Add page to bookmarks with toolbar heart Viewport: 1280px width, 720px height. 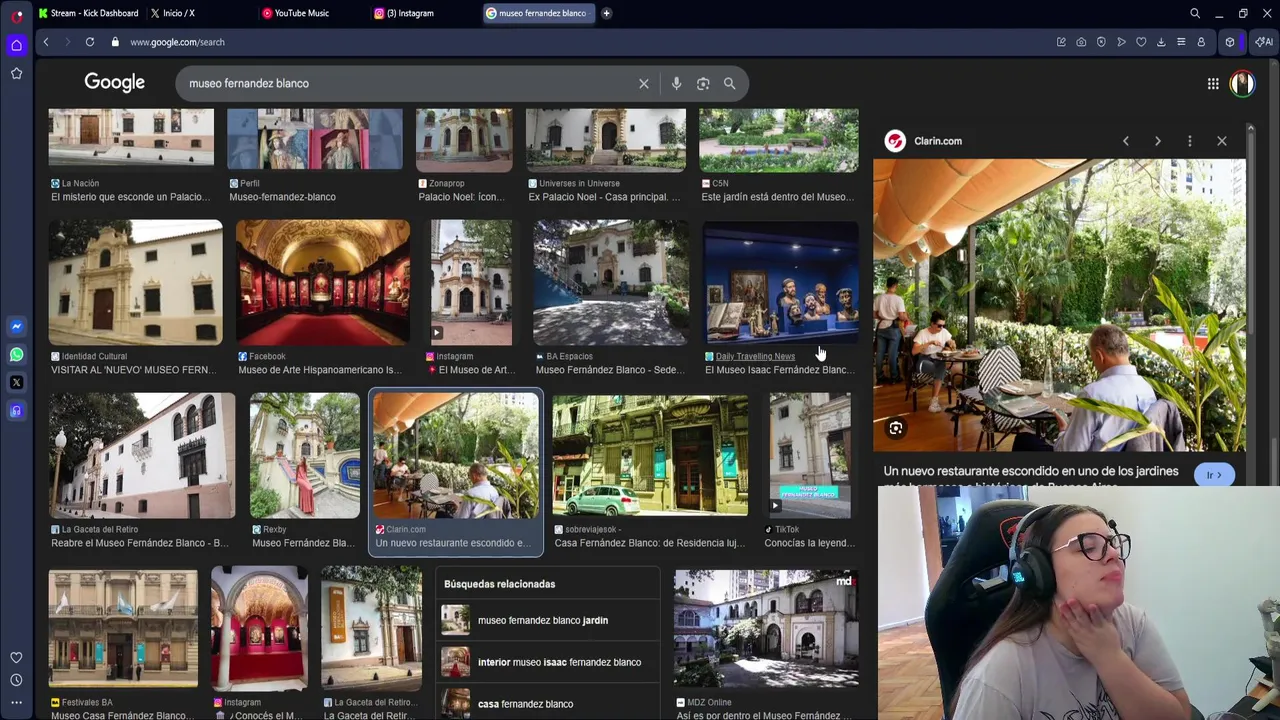1141,42
